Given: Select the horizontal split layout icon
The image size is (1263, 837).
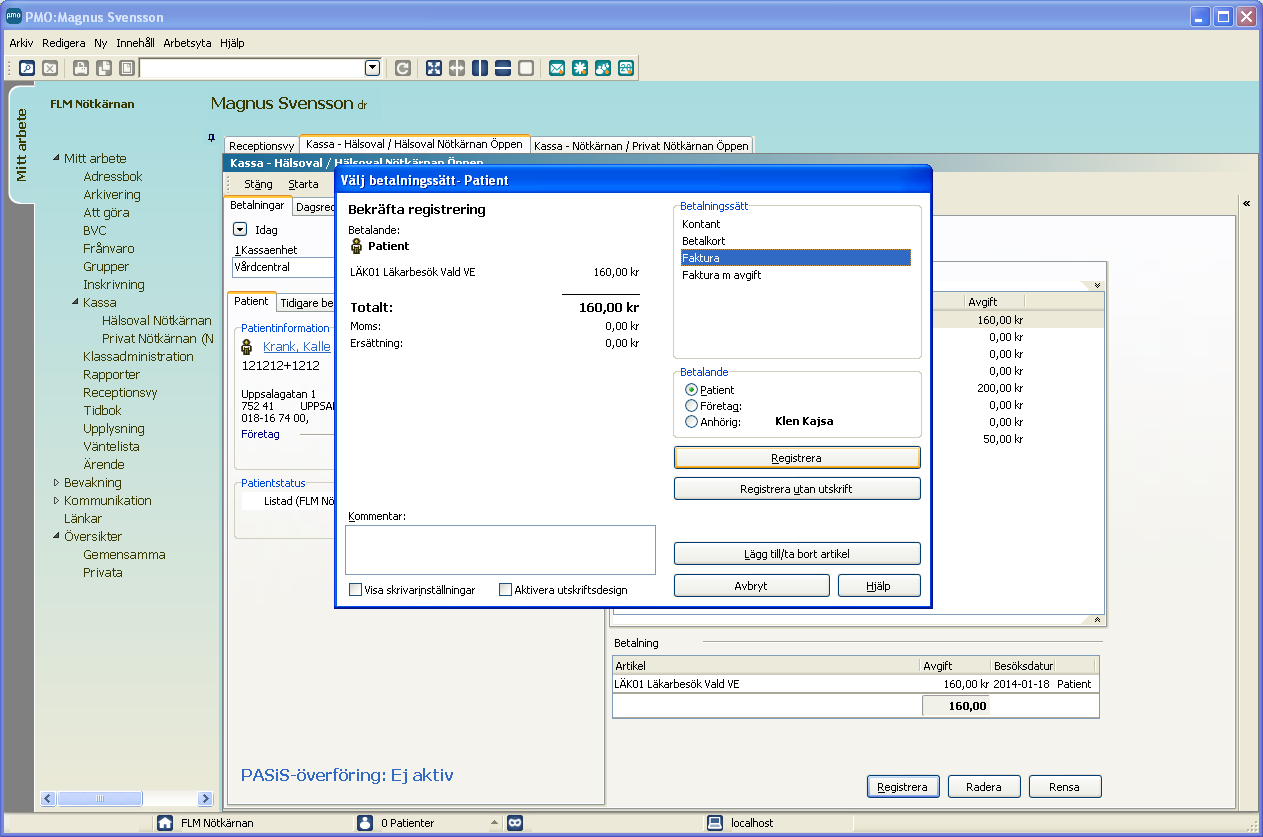Looking at the screenshot, I should coord(503,68).
